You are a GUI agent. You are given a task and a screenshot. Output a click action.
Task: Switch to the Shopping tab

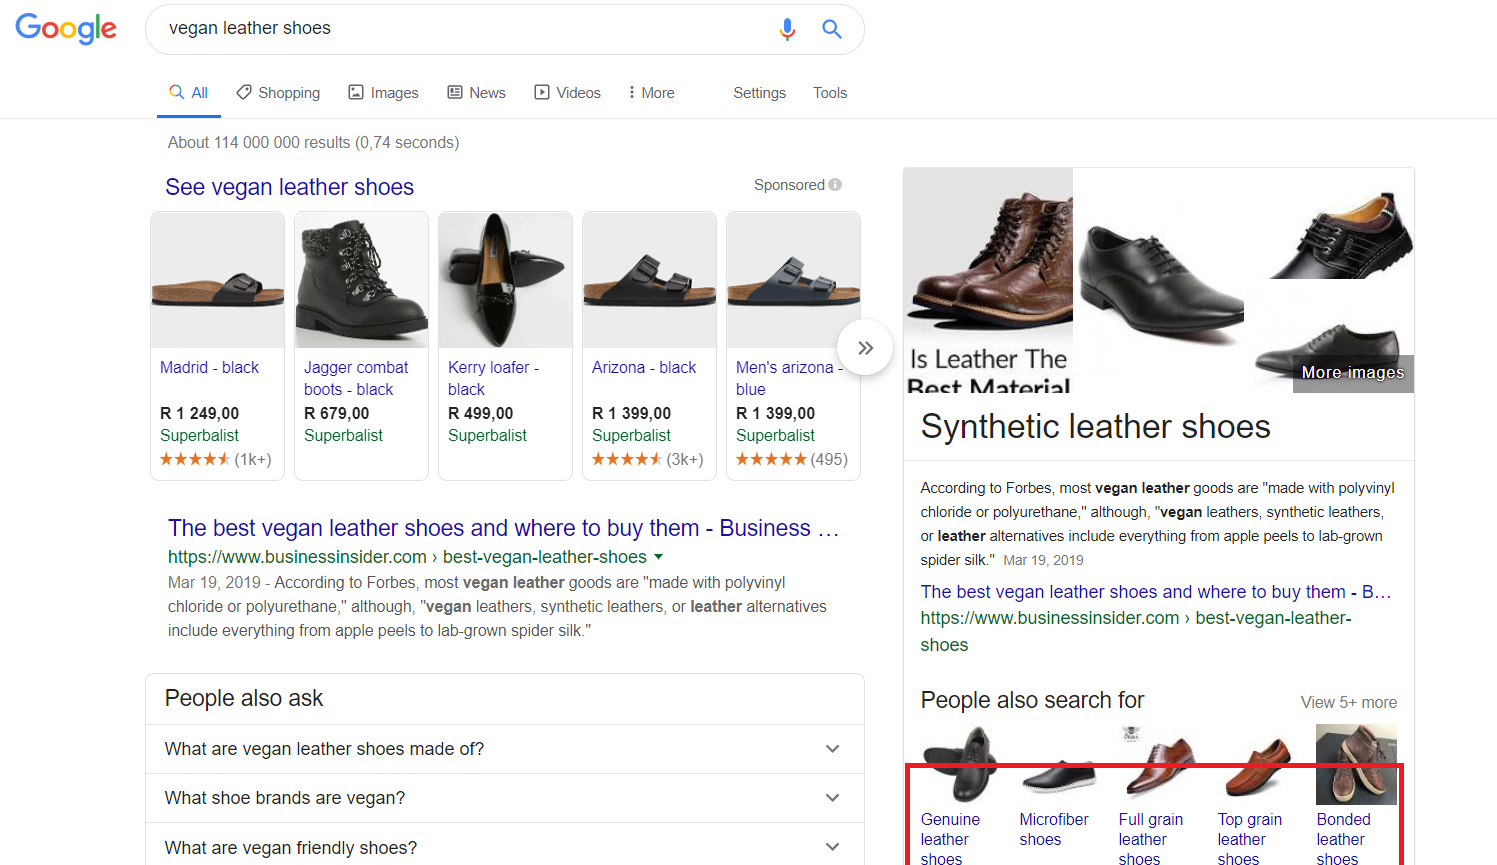pyautogui.click(x=278, y=93)
